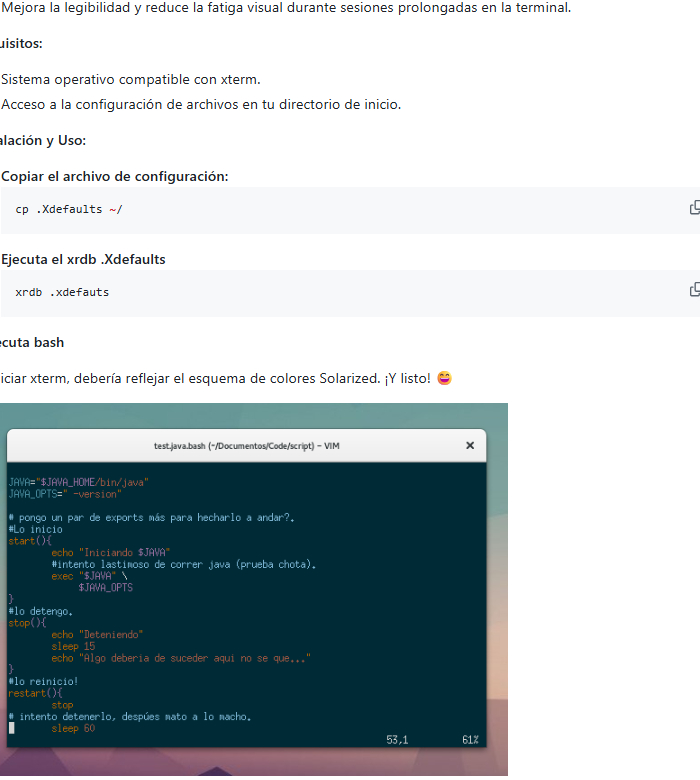The height and width of the screenshot is (780, 700).
Task: Copy the "cp .Xdefaults ~/" command
Action: click(x=694, y=208)
